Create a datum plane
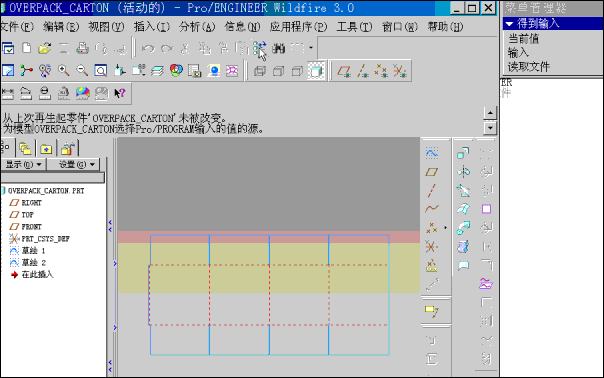 432,172
